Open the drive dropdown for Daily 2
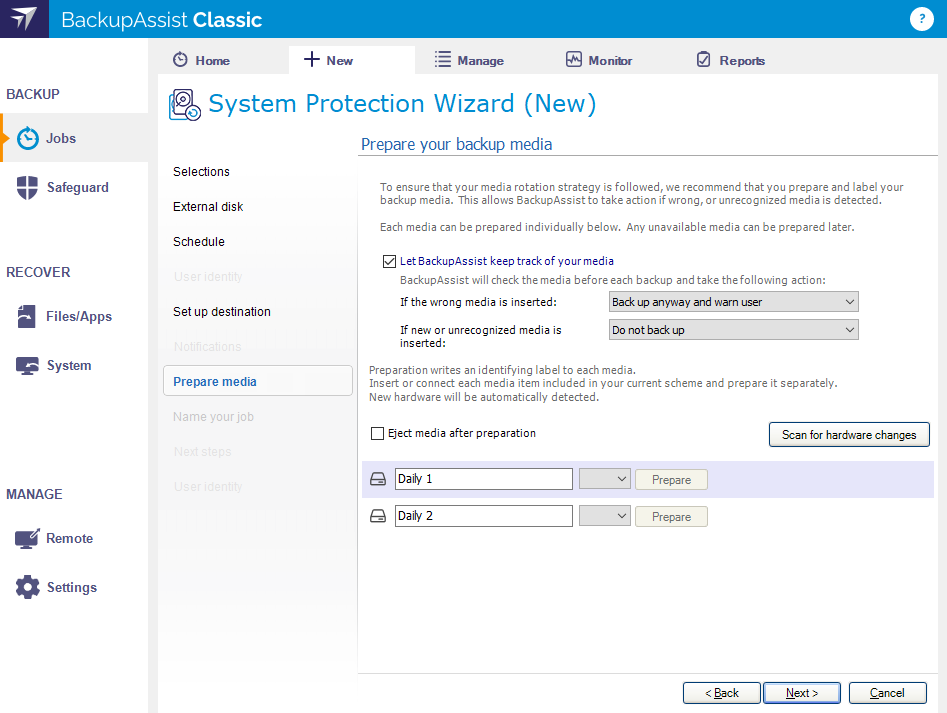Image resolution: width=947 pixels, height=713 pixels. (x=605, y=516)
